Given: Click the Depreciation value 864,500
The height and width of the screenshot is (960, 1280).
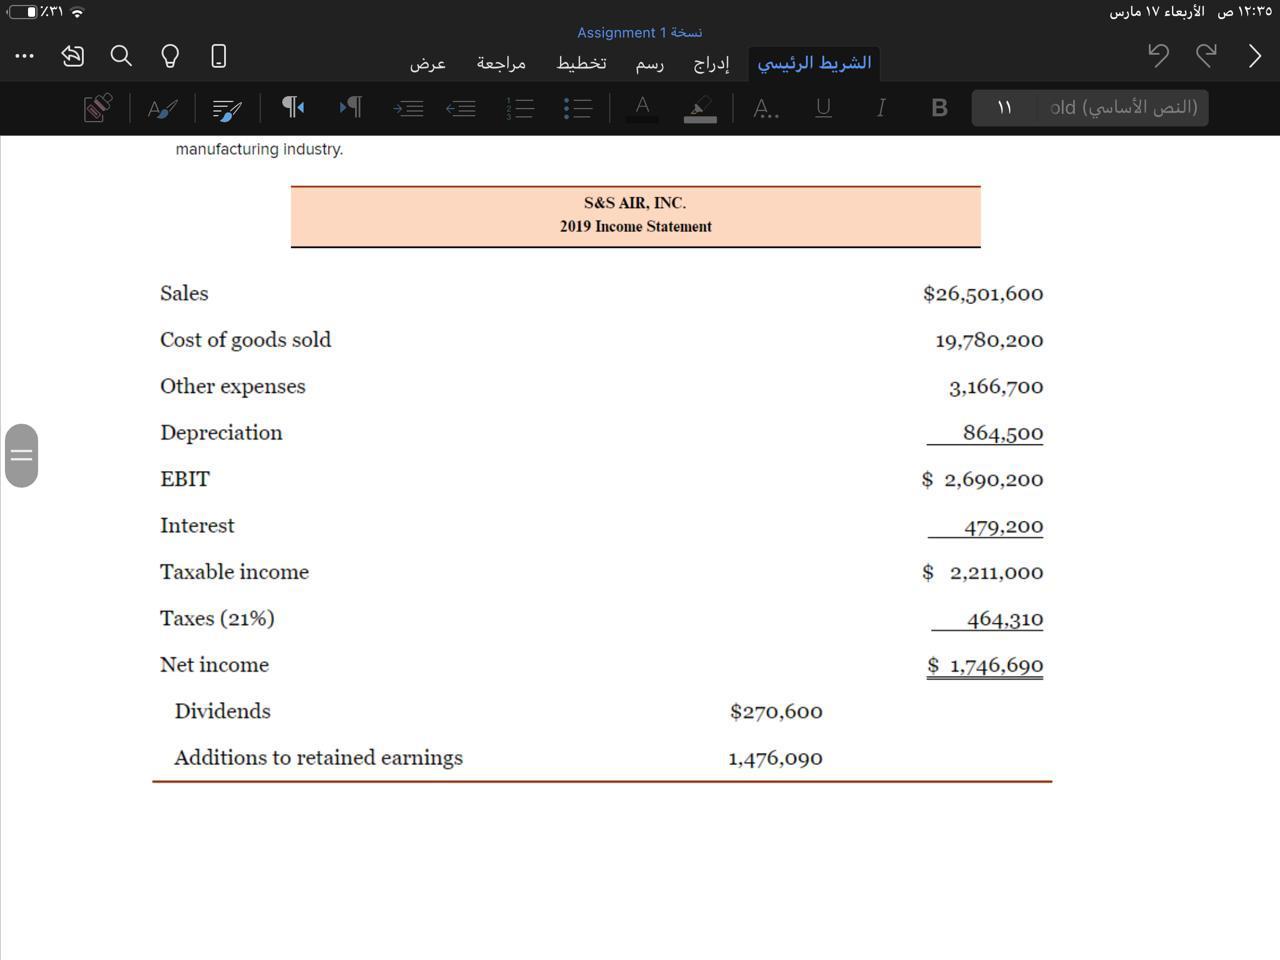Looking at the screenshot, I should tap(1003, 433).
